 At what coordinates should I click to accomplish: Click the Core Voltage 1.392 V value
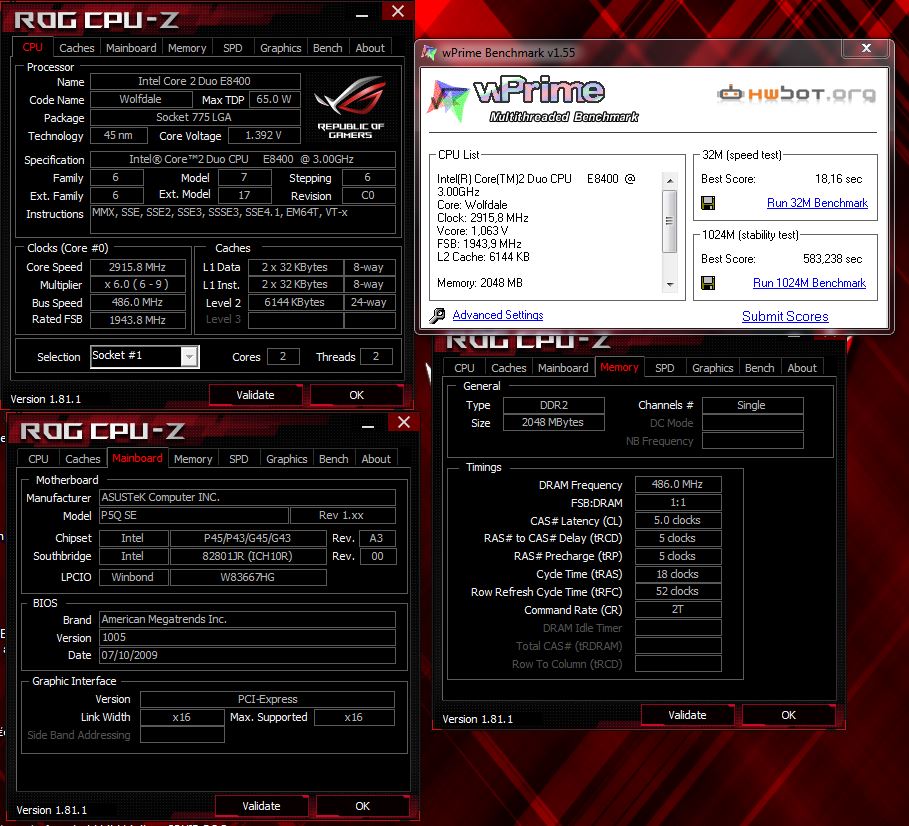click(x=264, y=136)
